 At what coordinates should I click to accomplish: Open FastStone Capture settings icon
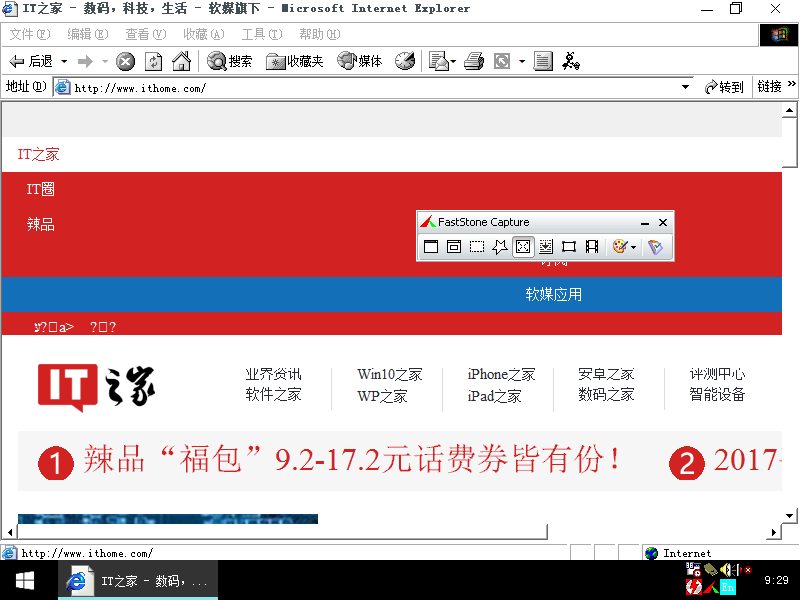click(x=655, y=247)
